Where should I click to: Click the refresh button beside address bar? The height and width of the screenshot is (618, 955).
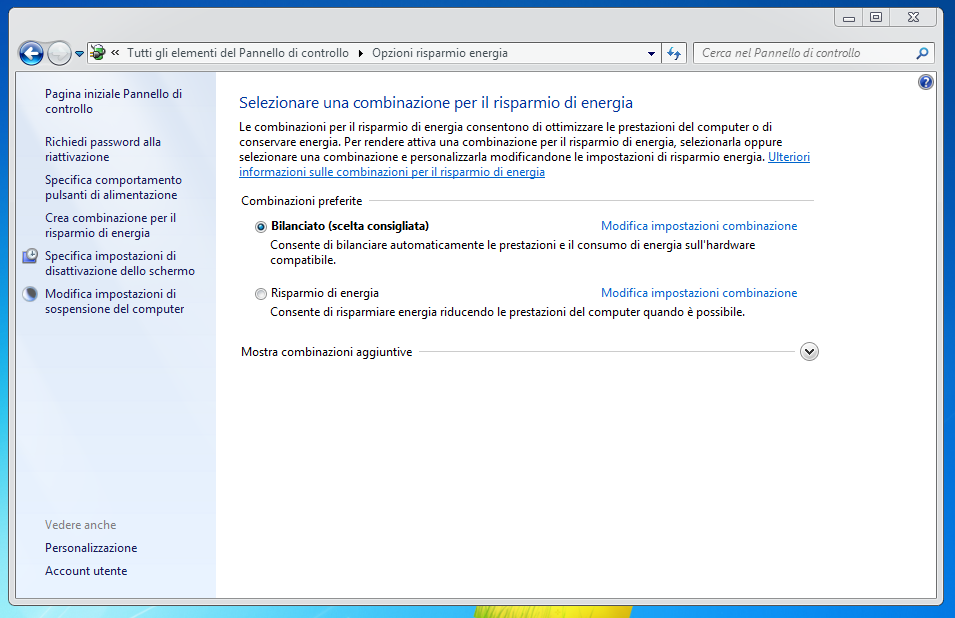point(674,53)
